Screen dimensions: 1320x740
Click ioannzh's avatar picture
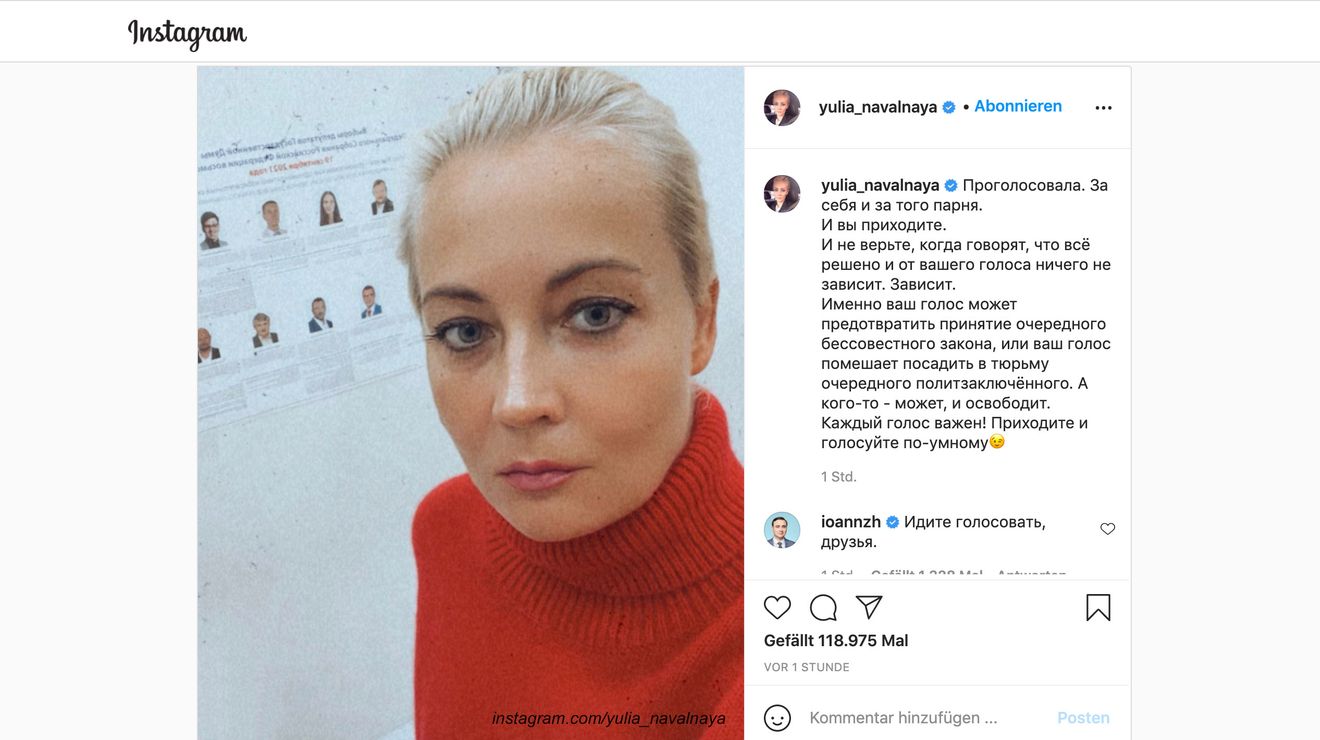pyautogui.click(x=782, y=530)
